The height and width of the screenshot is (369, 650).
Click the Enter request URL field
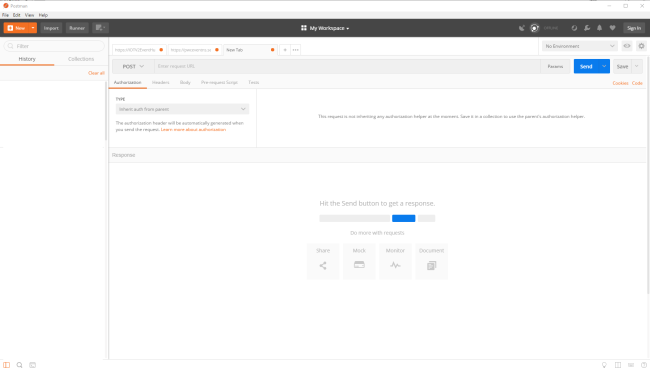click(x=347, y=66)
